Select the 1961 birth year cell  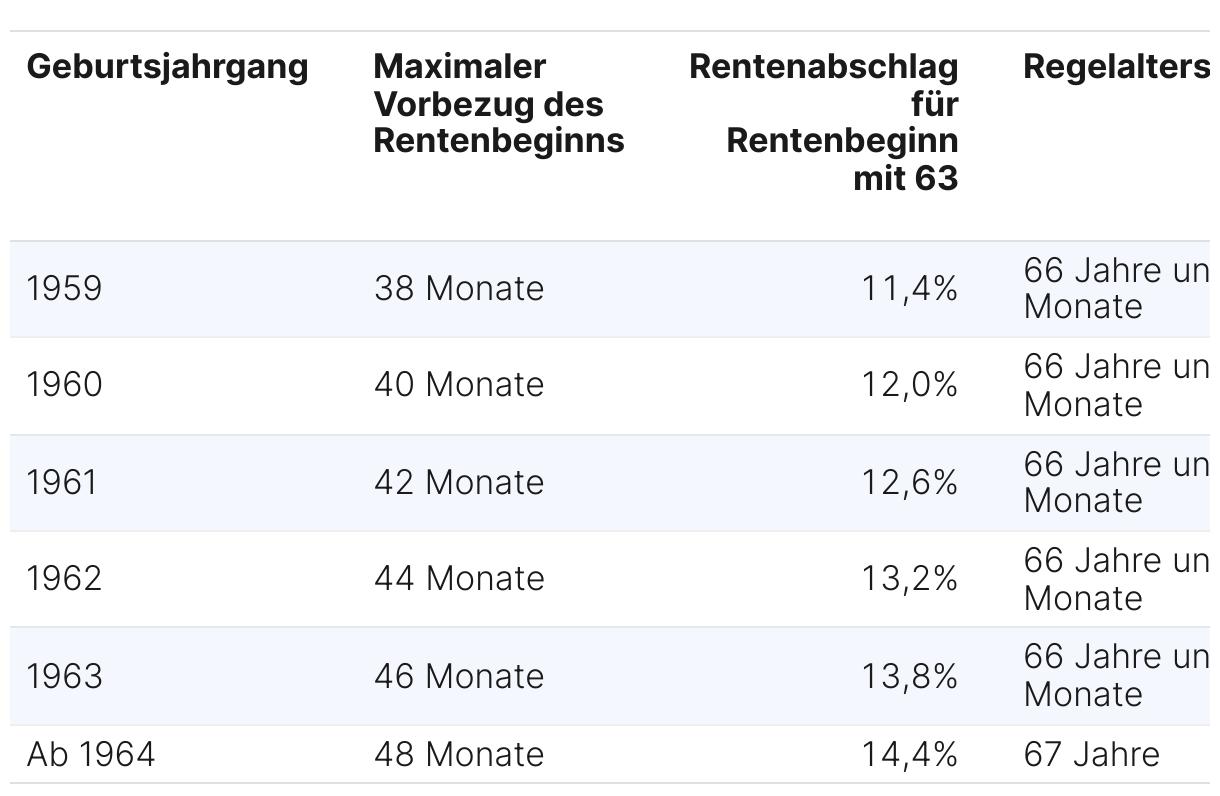point(62,483)
